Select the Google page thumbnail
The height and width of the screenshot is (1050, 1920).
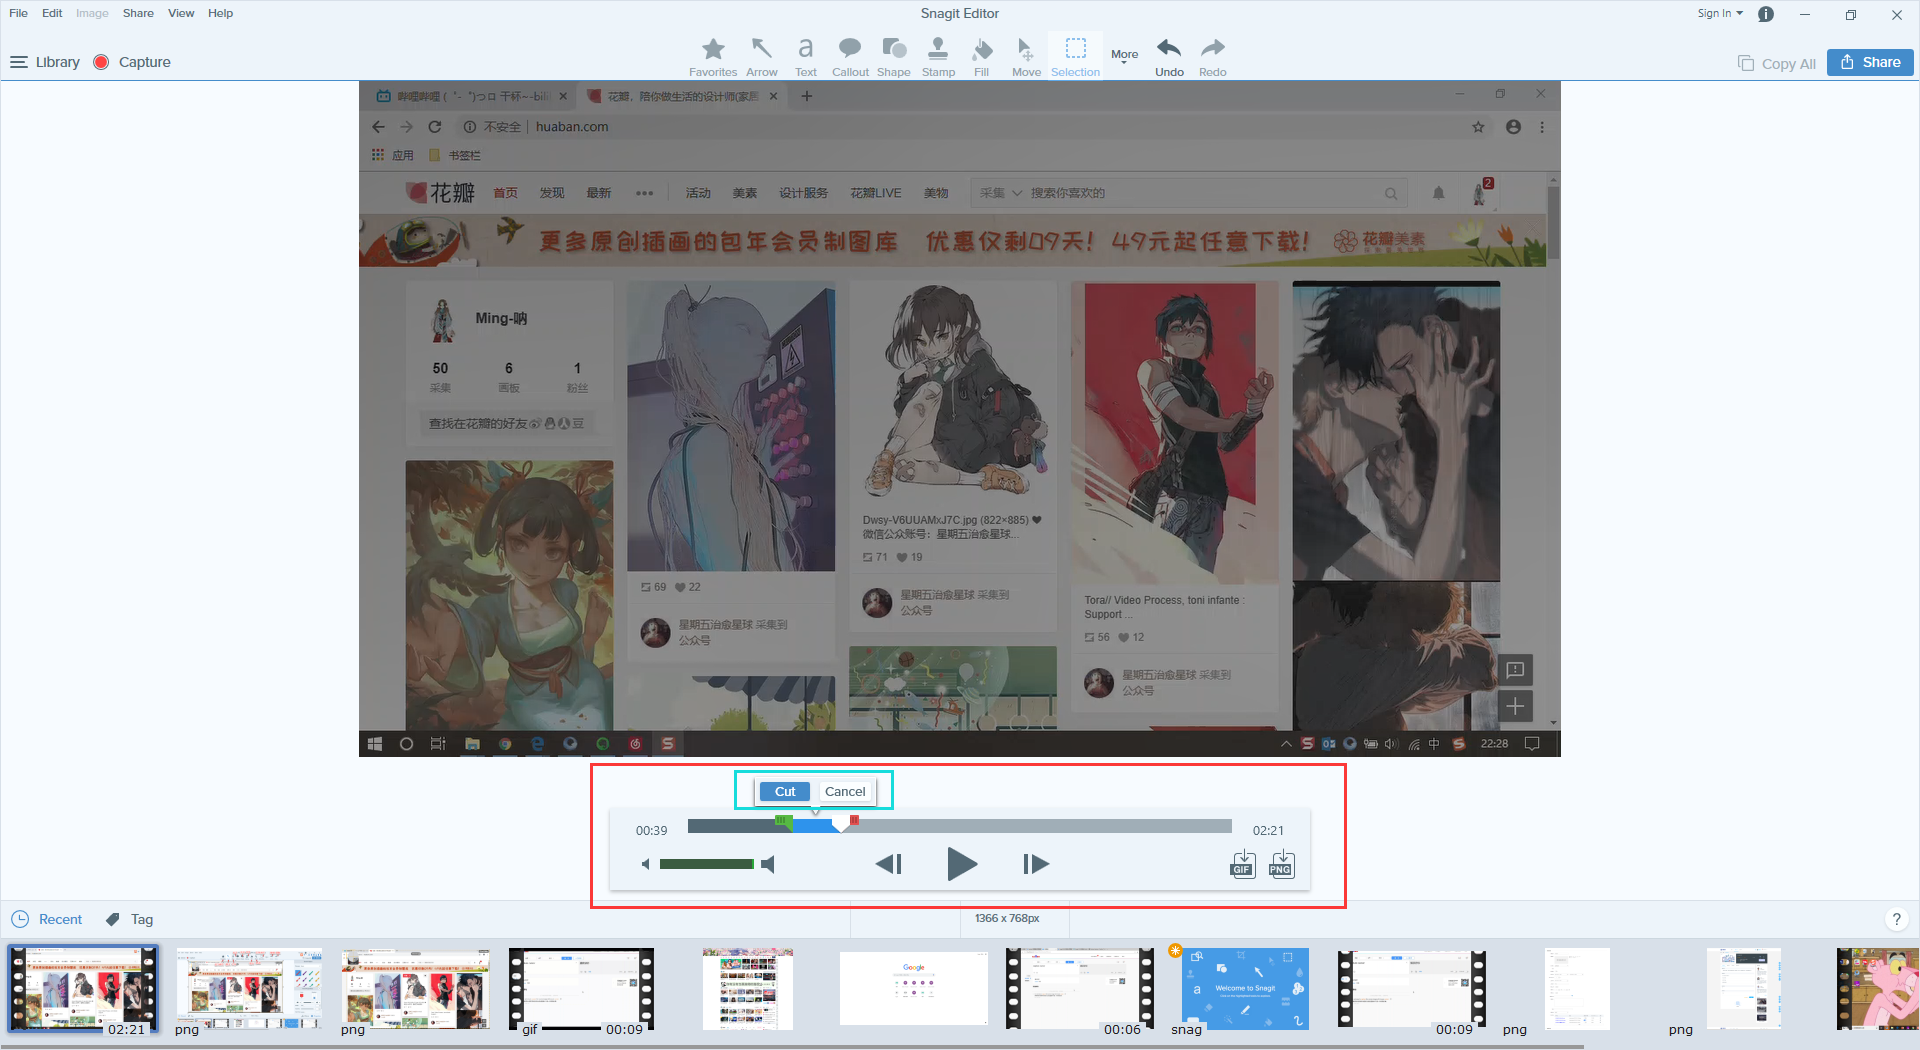(x=914, y=988)
